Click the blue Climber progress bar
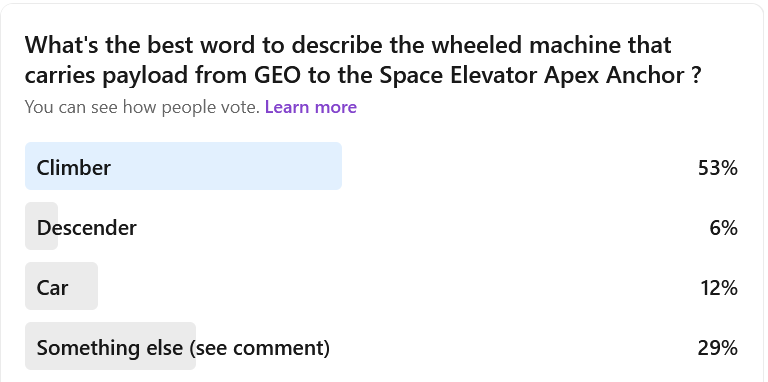Screen dimensions: 768x382 click(183, 166)
